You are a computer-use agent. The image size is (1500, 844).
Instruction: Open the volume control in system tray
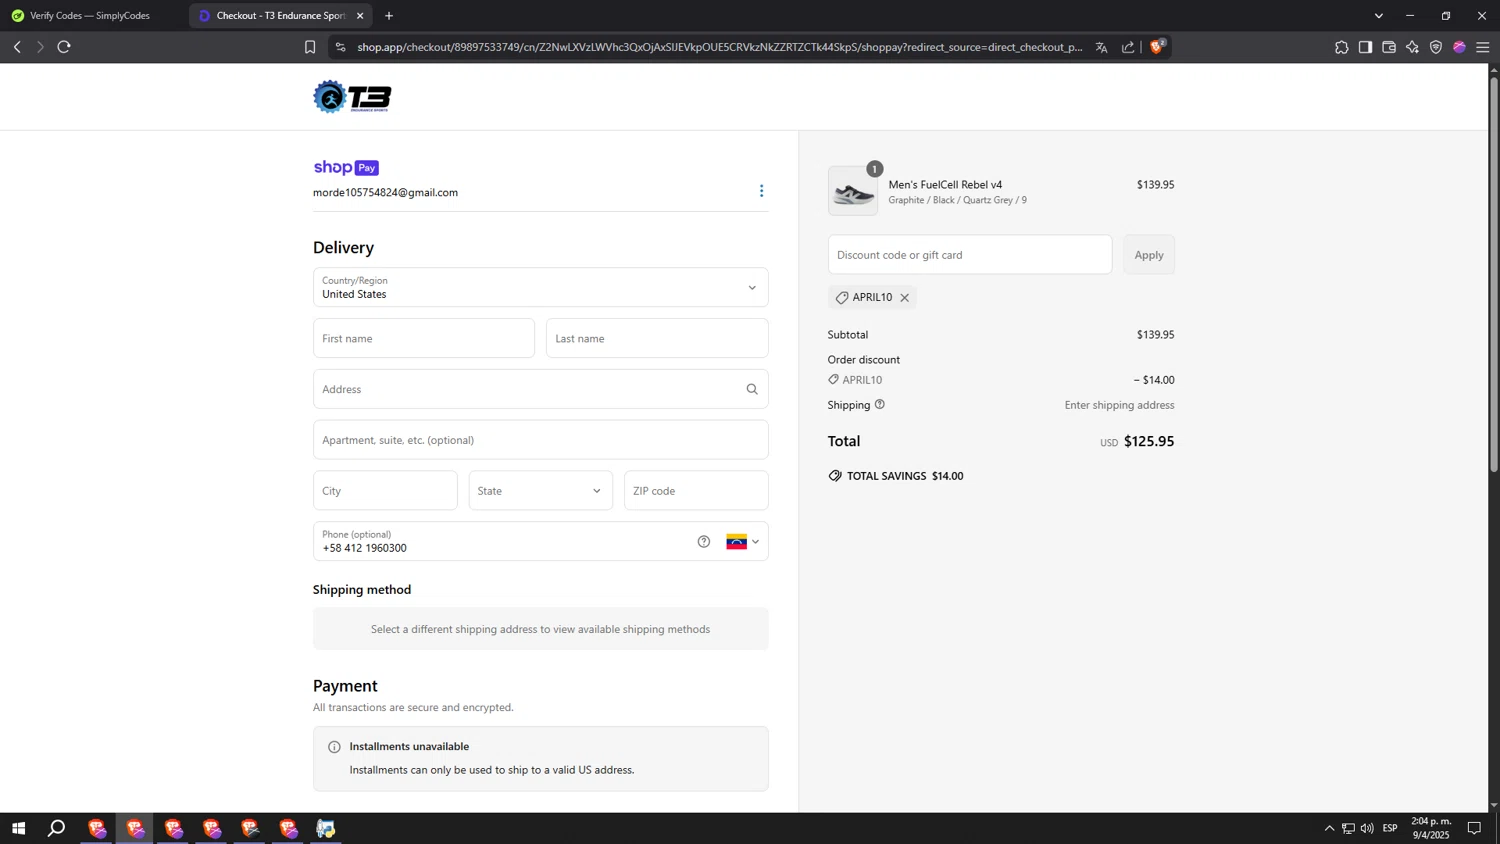pos(1367,828)
